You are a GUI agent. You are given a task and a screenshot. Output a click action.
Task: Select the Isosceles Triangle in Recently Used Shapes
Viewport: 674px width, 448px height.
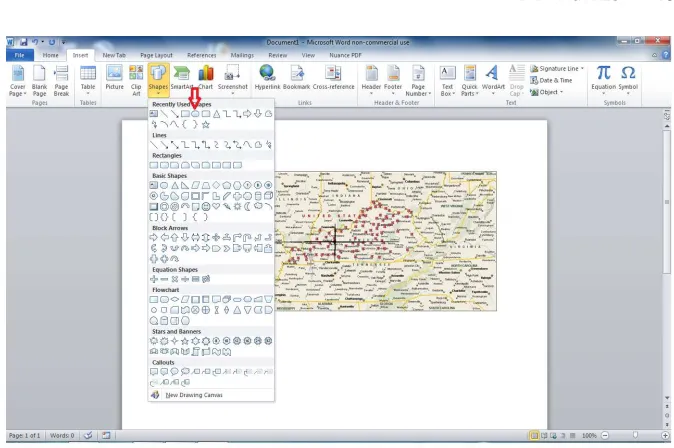[217, 114]
